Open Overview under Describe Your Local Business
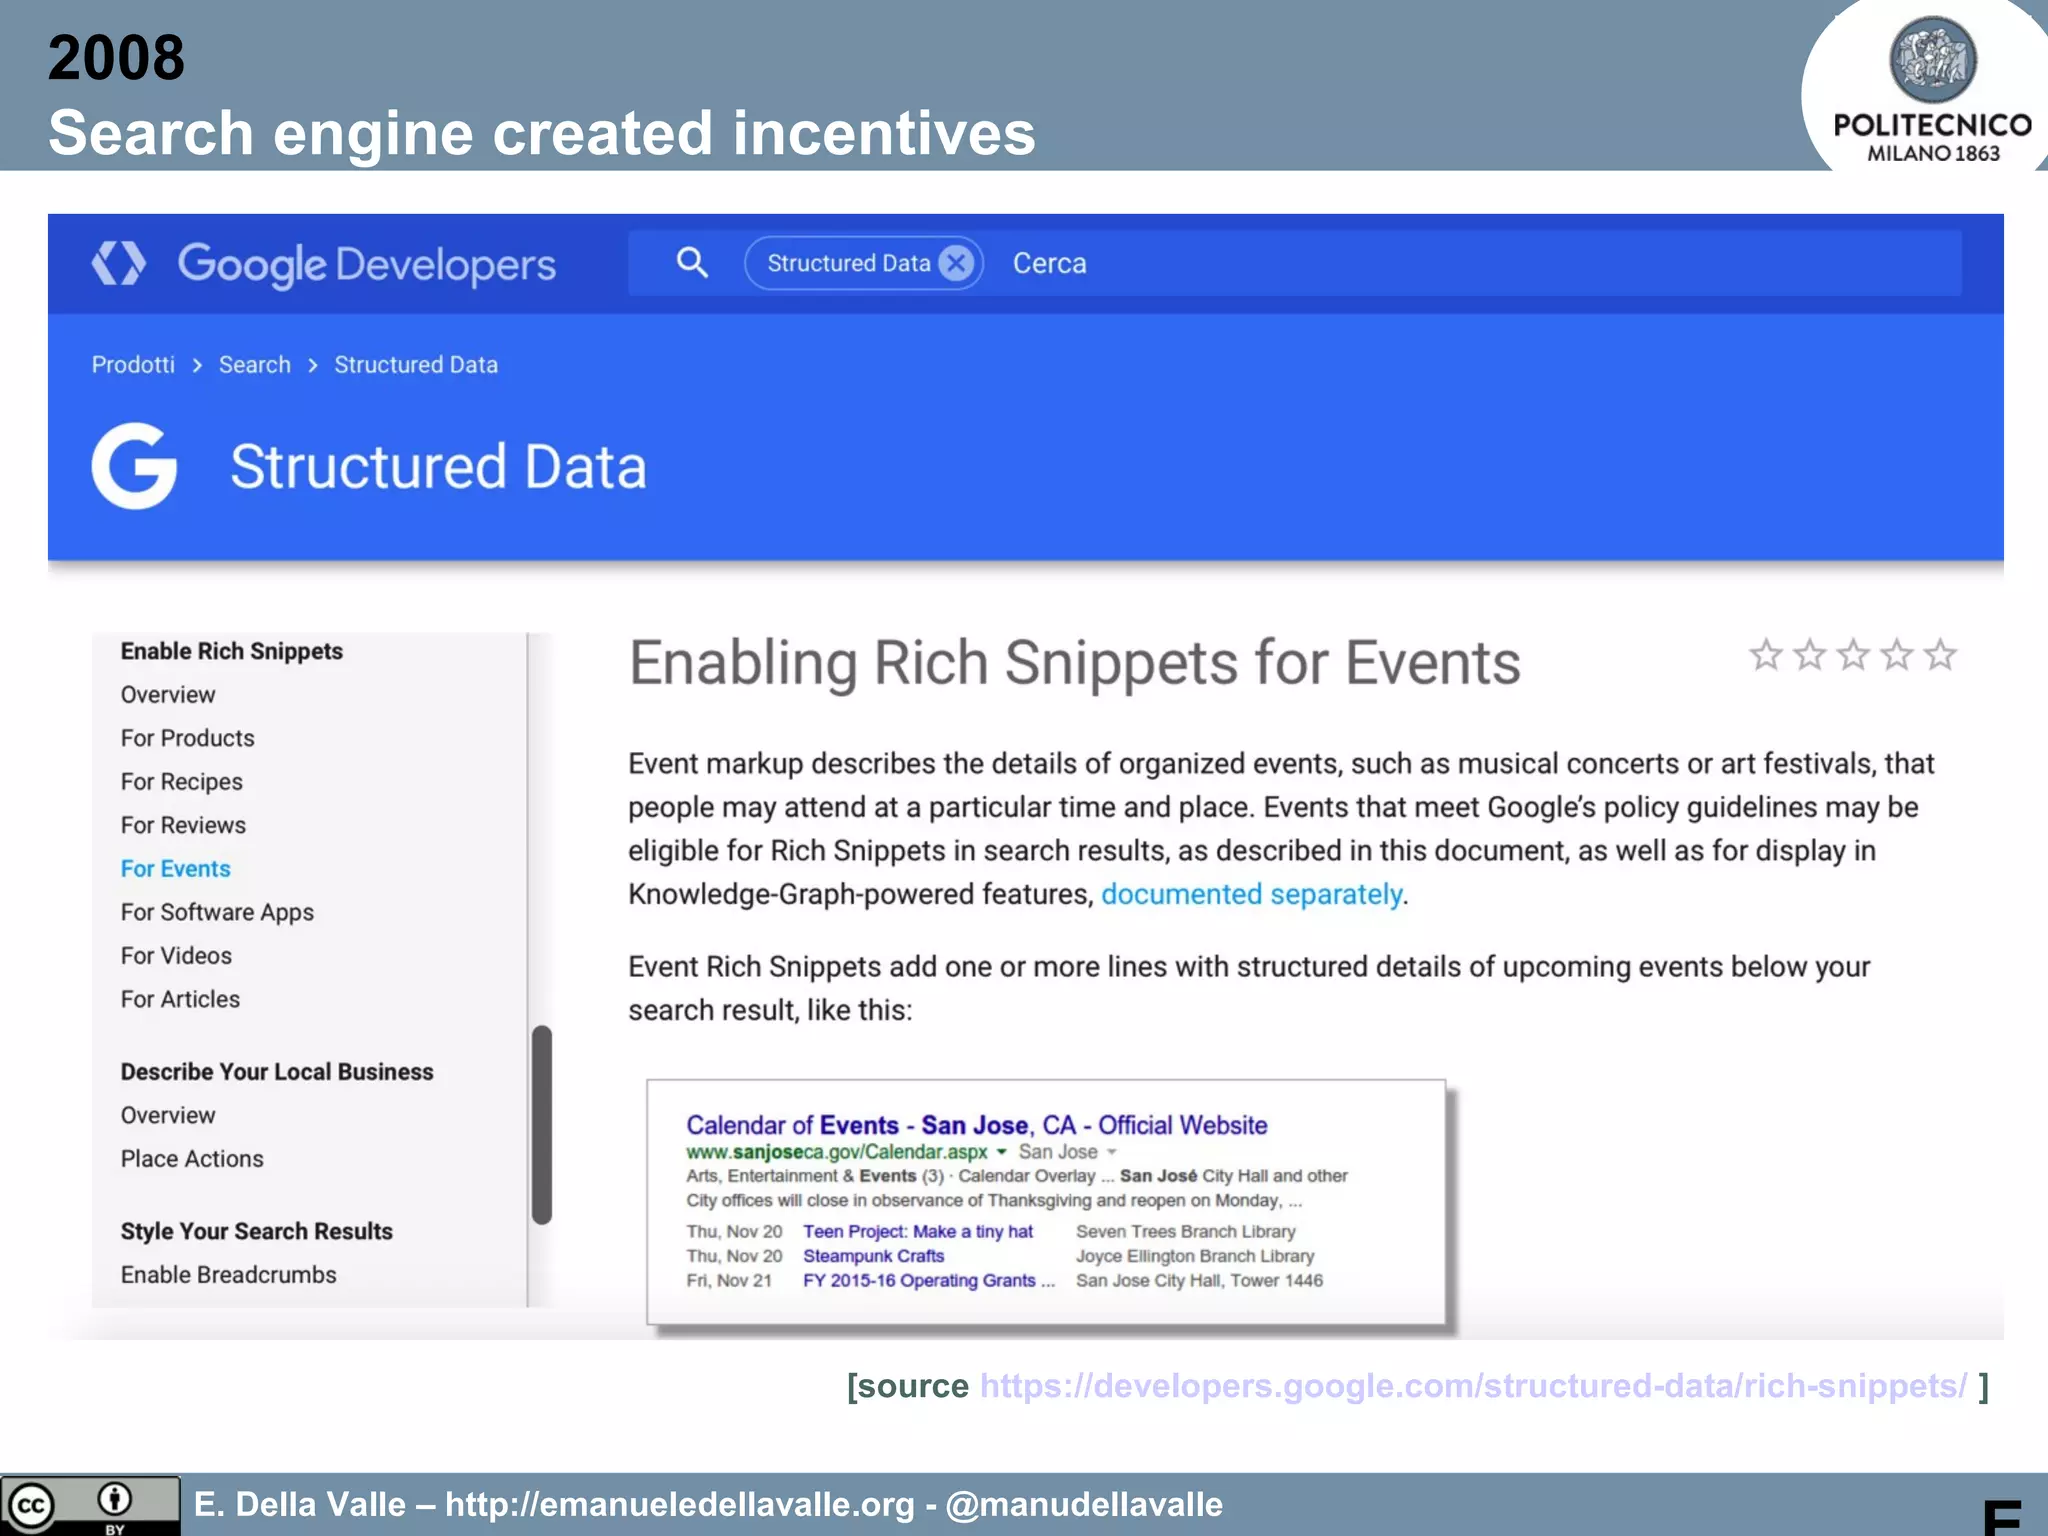The image size is (2048, 1536). (x=168, y=1115)
